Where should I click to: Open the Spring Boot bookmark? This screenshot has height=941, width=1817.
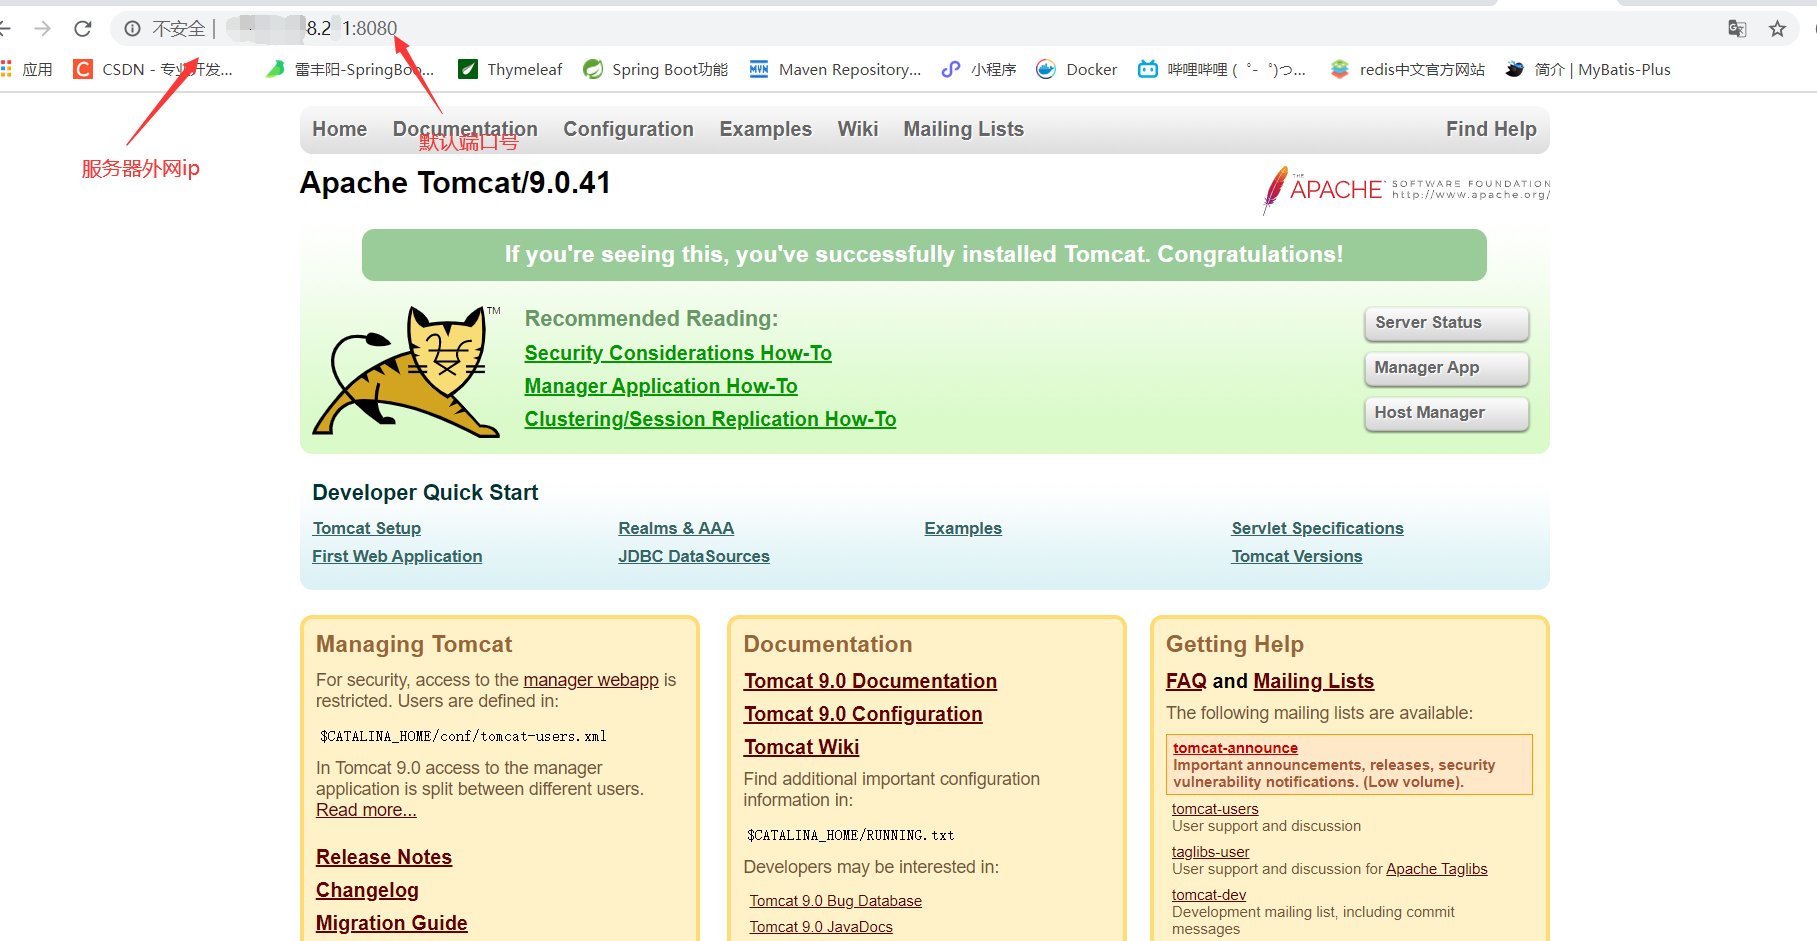(x=656, y=69)
